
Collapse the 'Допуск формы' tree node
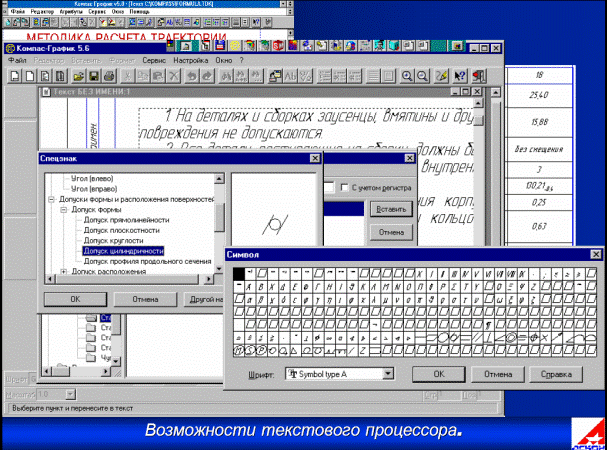63,210
